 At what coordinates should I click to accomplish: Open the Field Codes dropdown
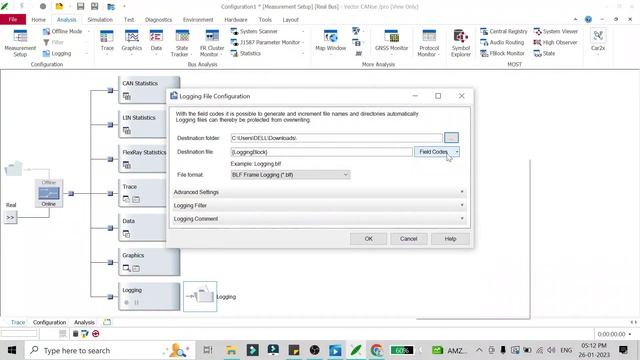coord(437,152)
